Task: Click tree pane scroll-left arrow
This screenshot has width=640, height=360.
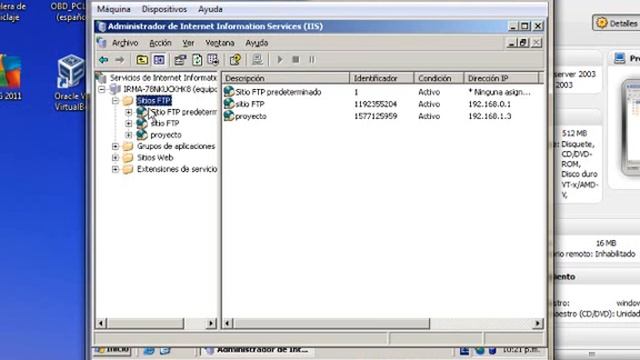Action: (x=101, y=324)
